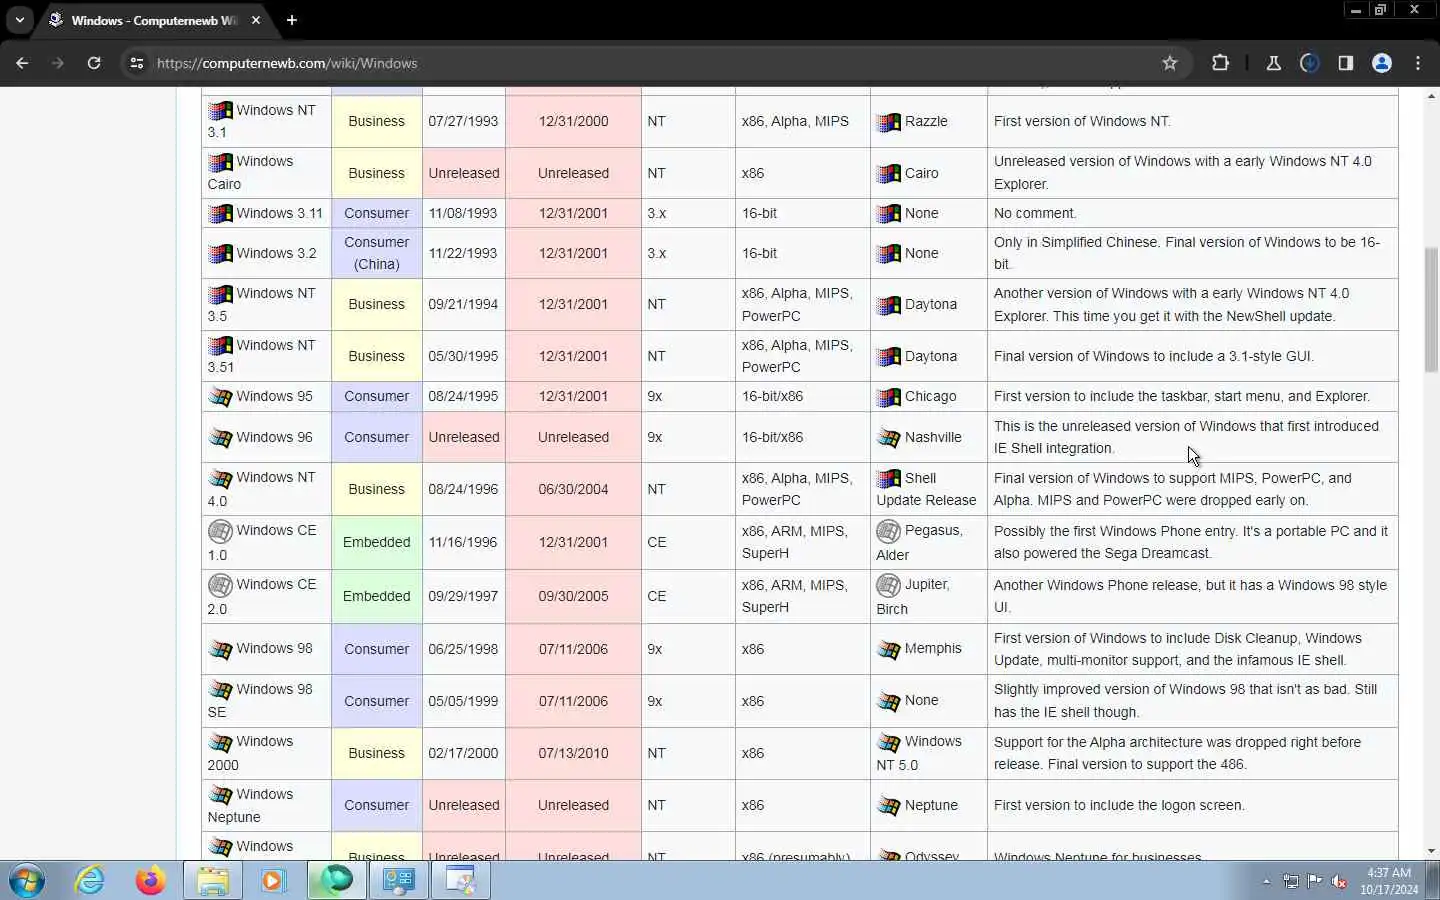Screen dimensions: 1440x900
Task: Select the 'Neptune' codename text
Action: point(931,805)
